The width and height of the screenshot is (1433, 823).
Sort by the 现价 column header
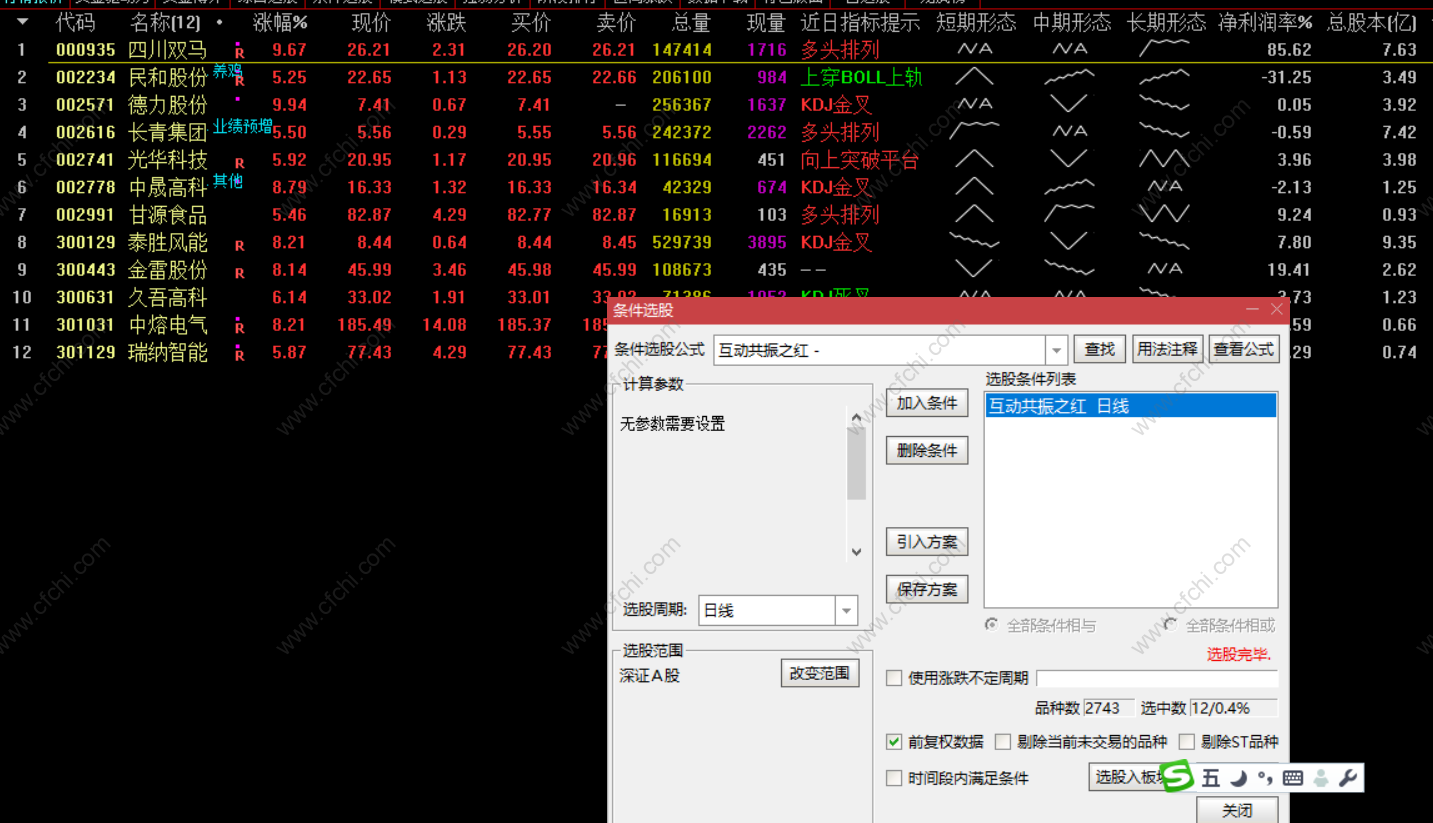(x=371, y=22)
